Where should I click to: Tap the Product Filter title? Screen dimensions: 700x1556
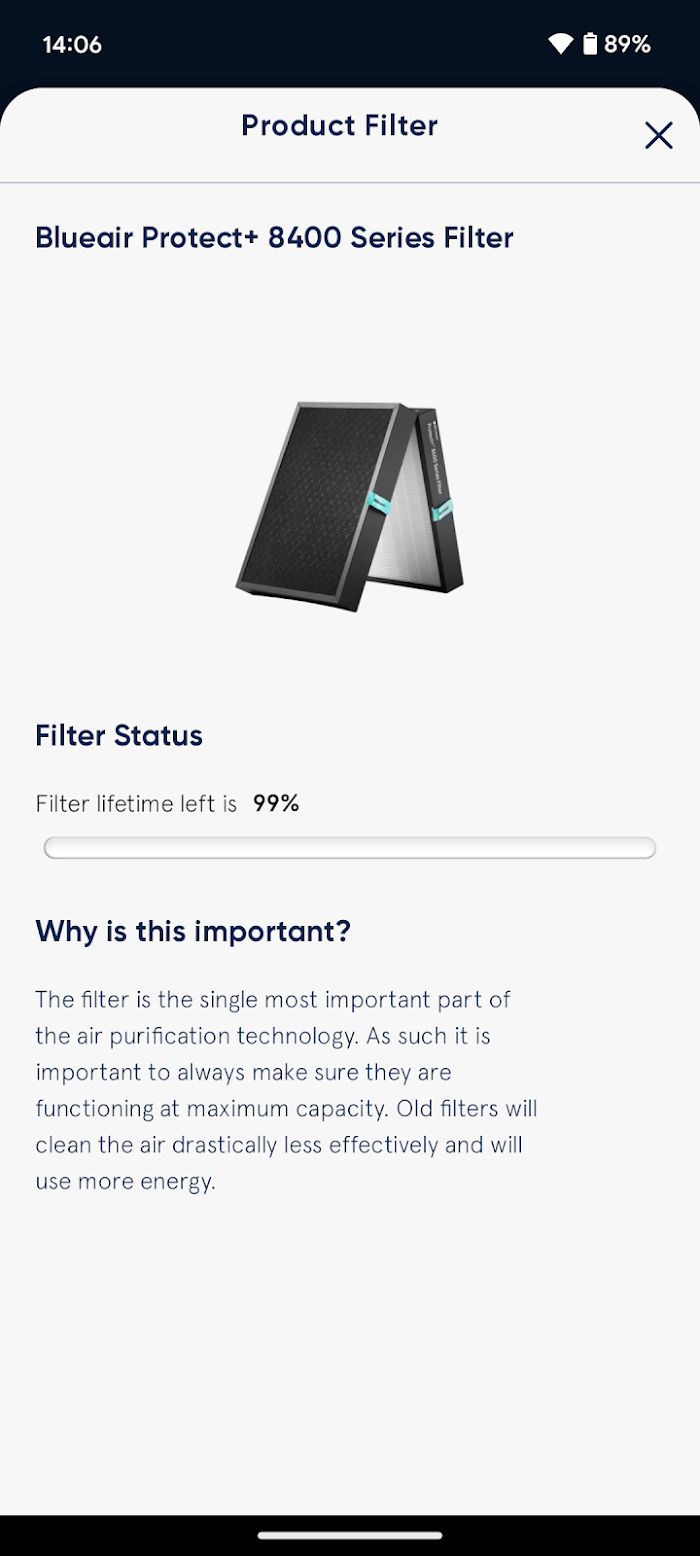point(340,126)
